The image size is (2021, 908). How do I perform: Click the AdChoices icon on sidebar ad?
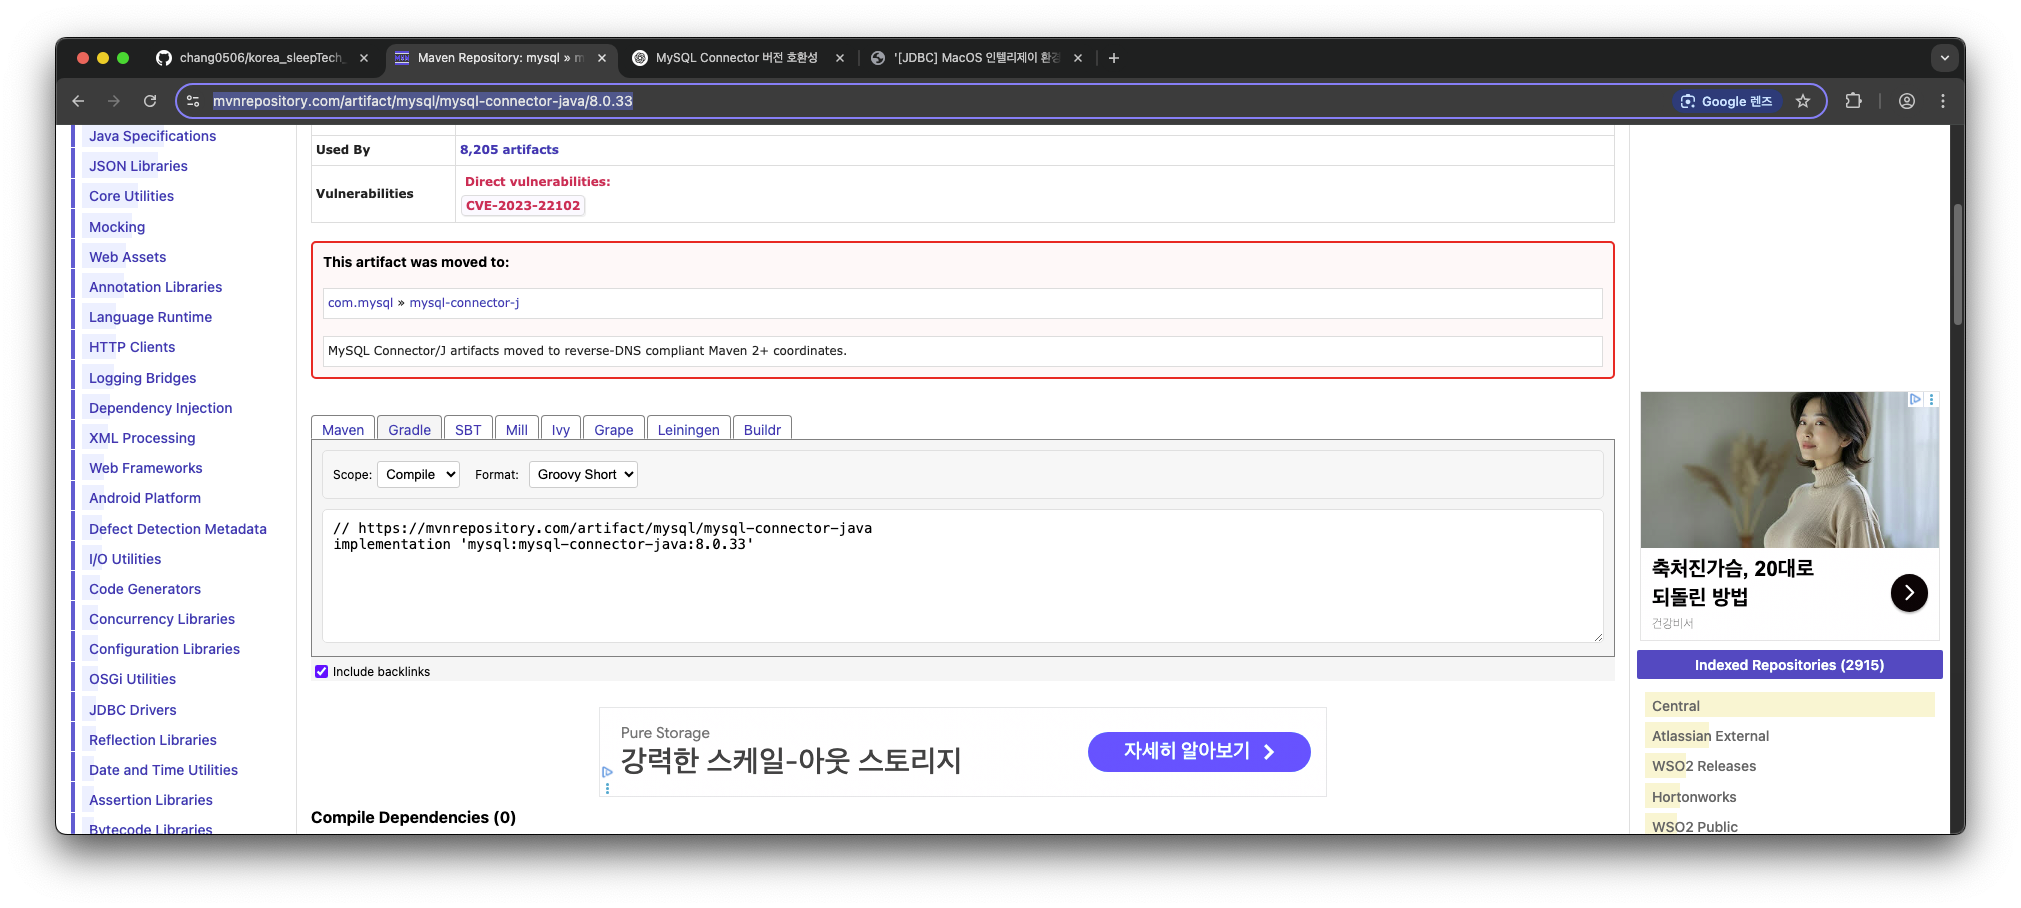coord(1915,399)
